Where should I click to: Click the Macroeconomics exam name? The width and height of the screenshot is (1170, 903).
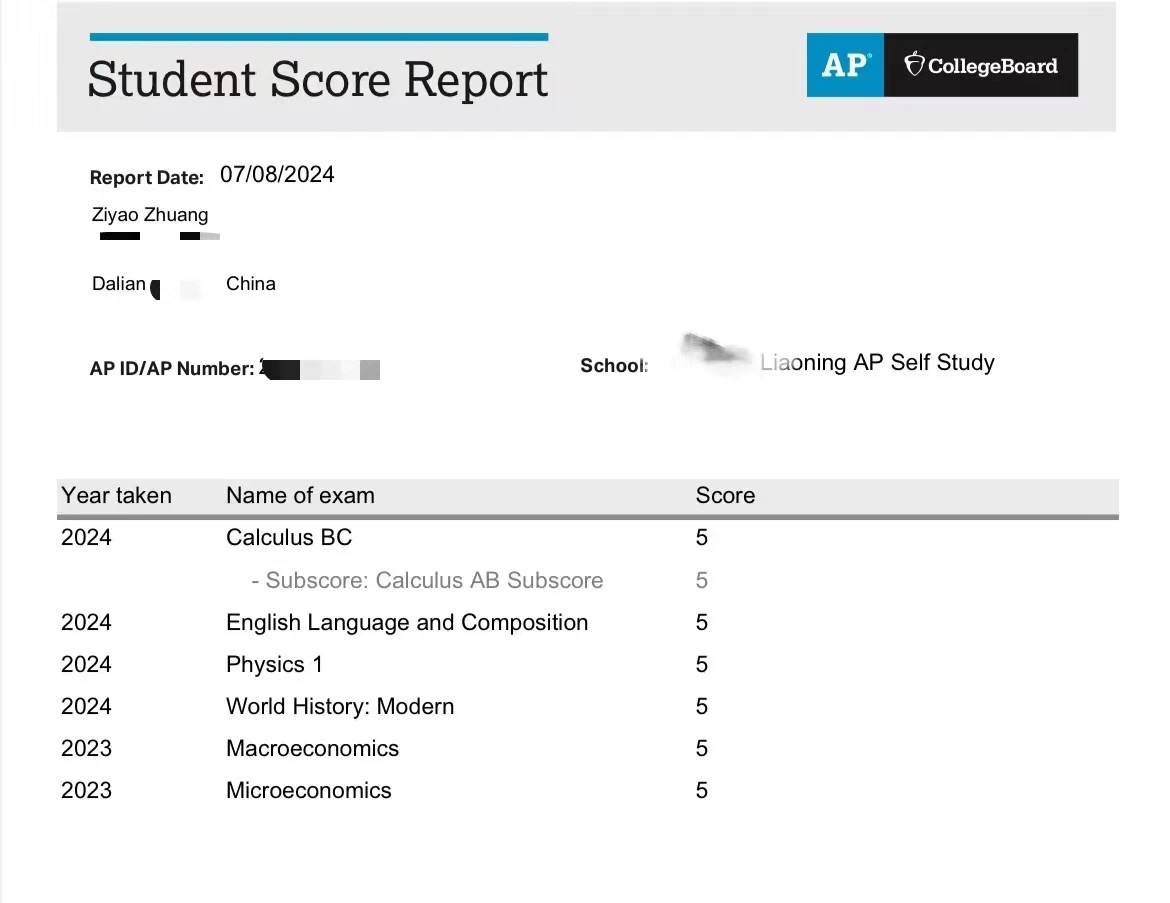coord(312,749)
